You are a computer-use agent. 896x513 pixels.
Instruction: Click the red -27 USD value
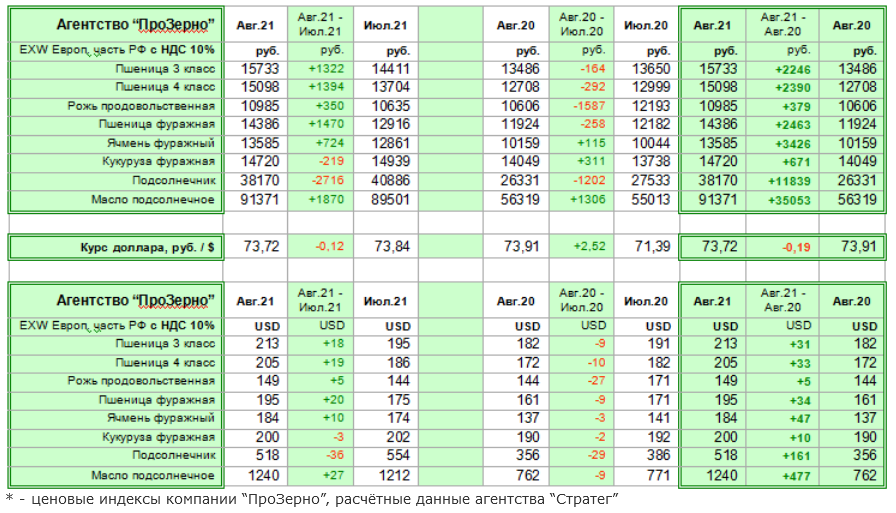[597, 381]
